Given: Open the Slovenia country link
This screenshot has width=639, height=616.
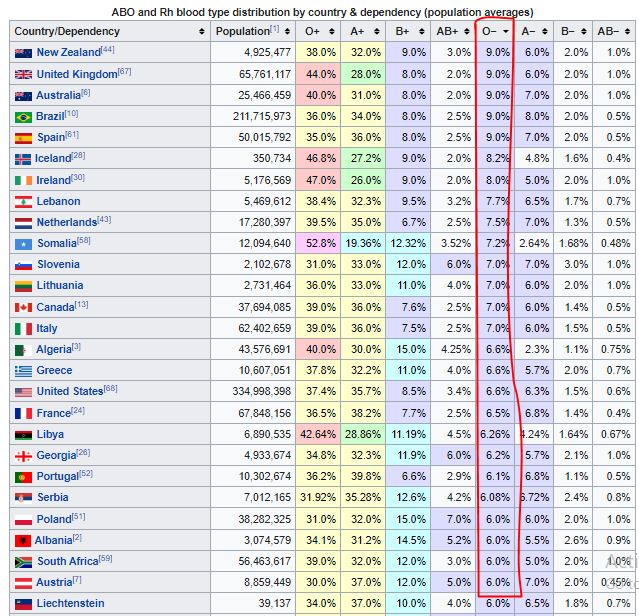Looking at the screenshot, I should pos(58,264).
